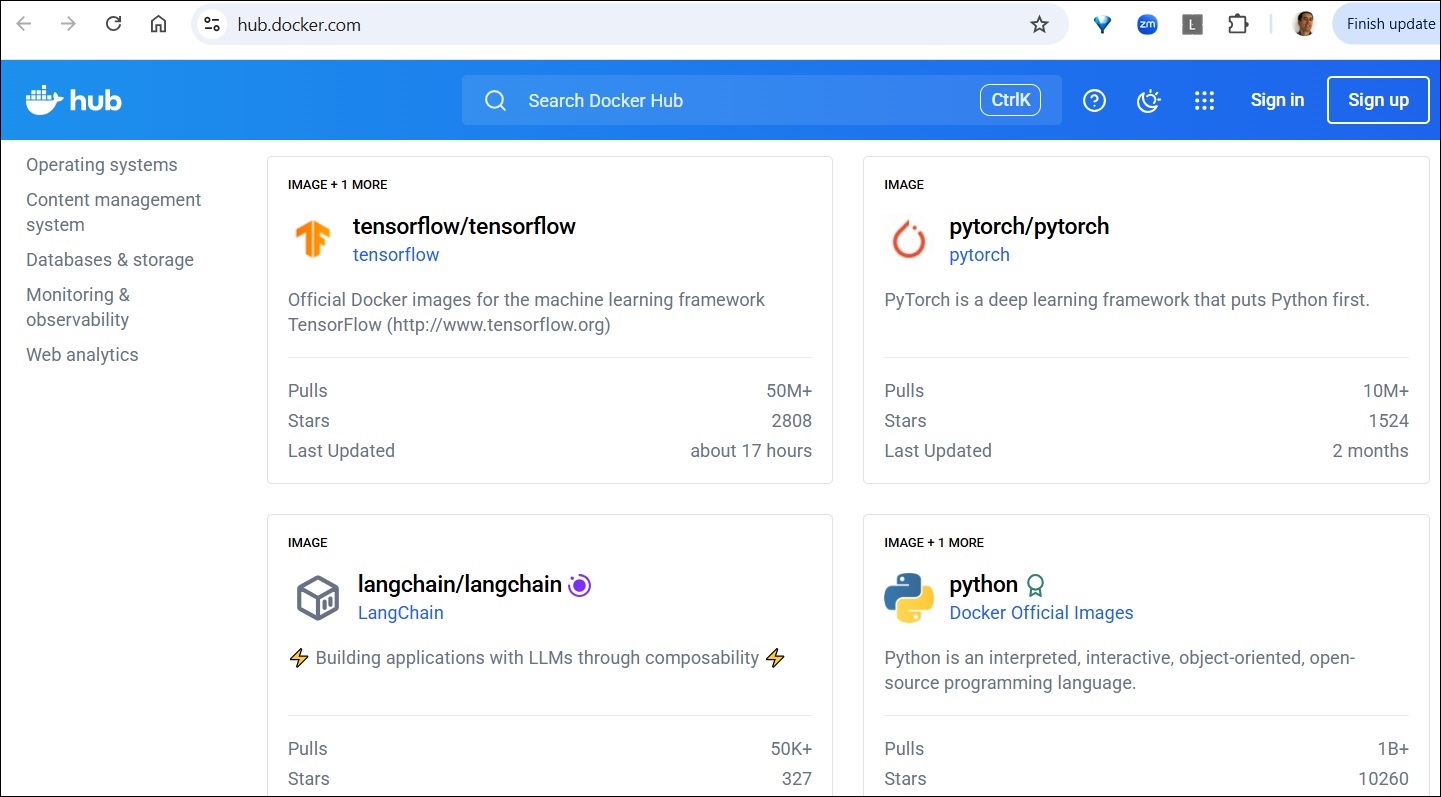The width and height of the screenshot is (1441, 797).
Task: Click the Docker Hub whale logo
Action: coord(42,98)
